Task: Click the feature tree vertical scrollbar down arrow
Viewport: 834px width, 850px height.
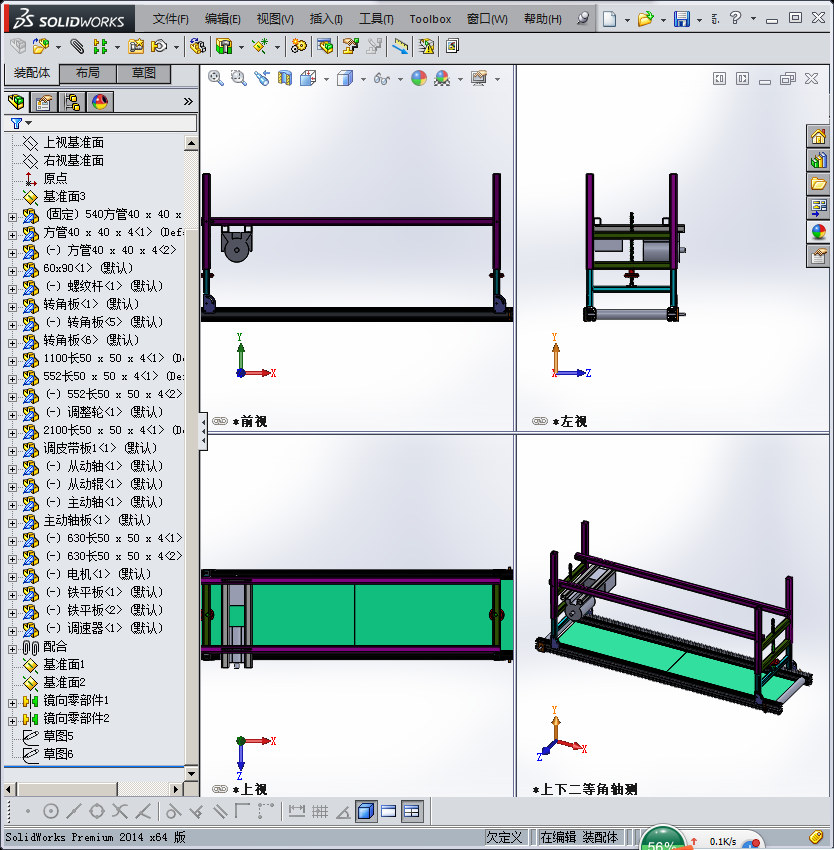Action: [191, 773]
